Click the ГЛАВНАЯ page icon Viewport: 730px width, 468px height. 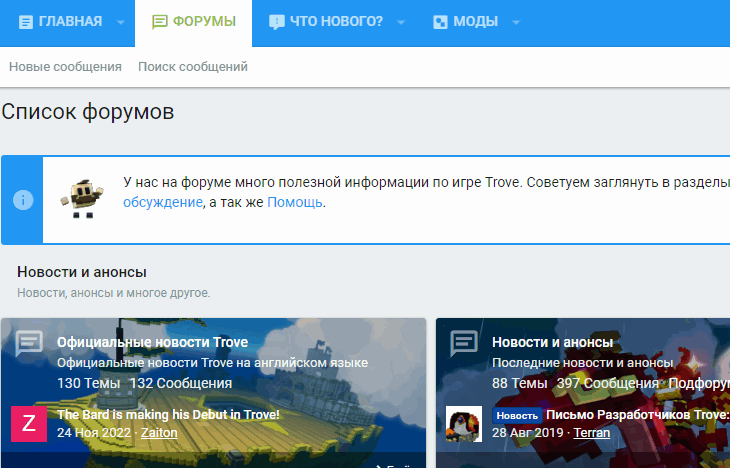tap(26, 22)
